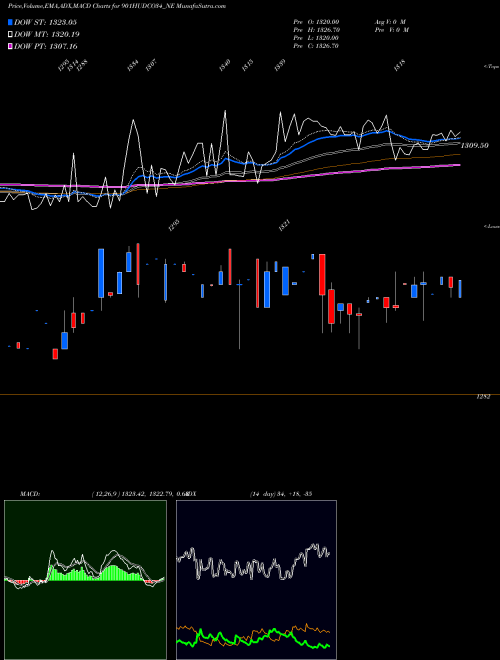
Task: Click the 1282 support level label
Action: pyautogui.click(x=483, y=397)
